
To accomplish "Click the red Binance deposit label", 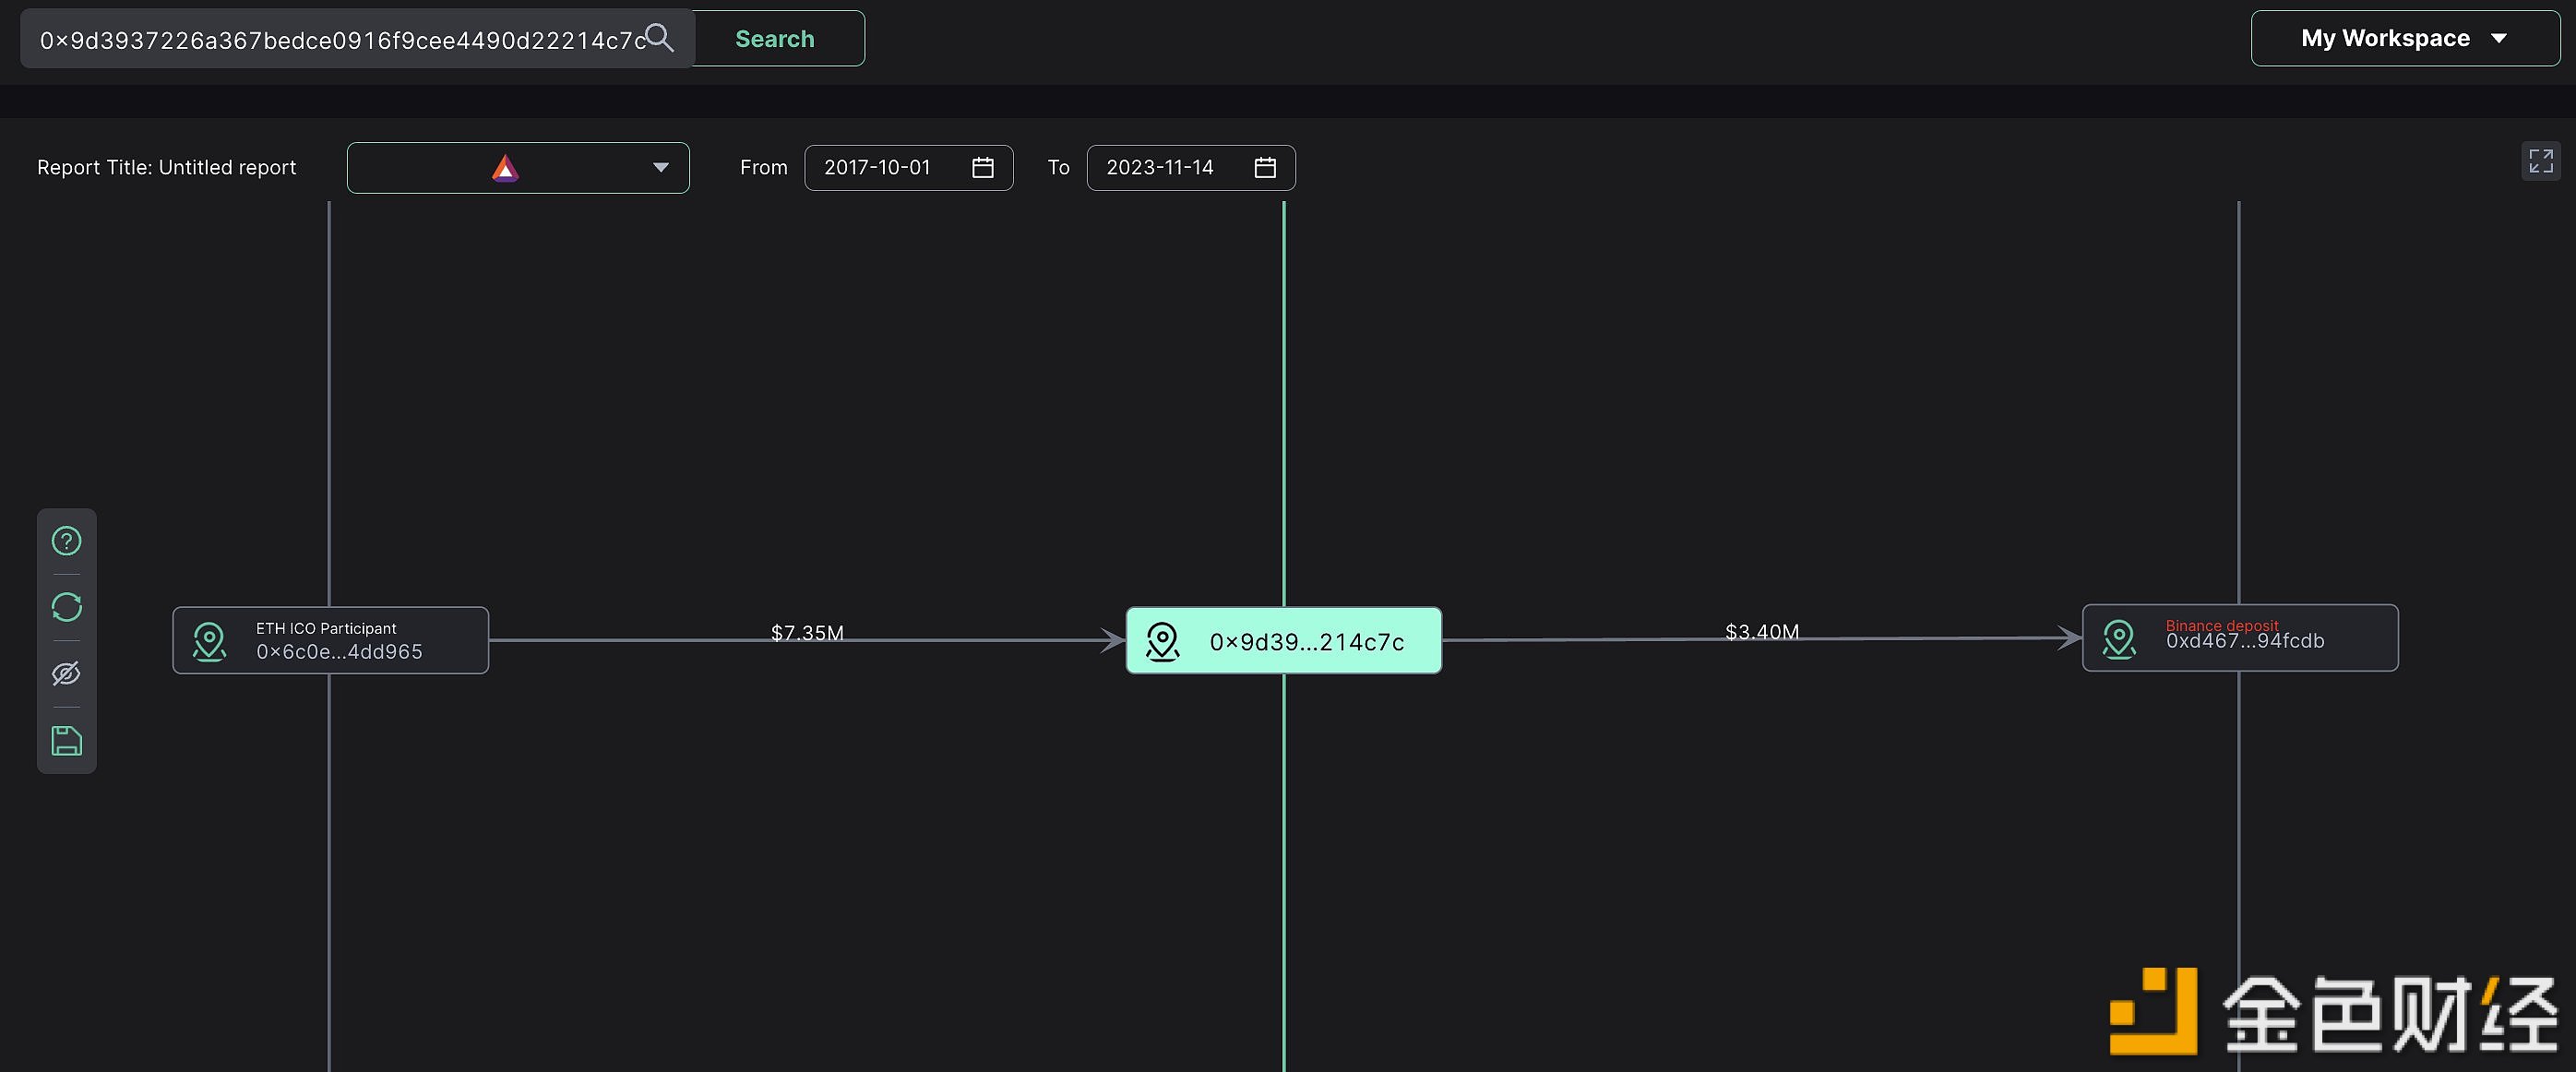I will (x=2222, y=626).
